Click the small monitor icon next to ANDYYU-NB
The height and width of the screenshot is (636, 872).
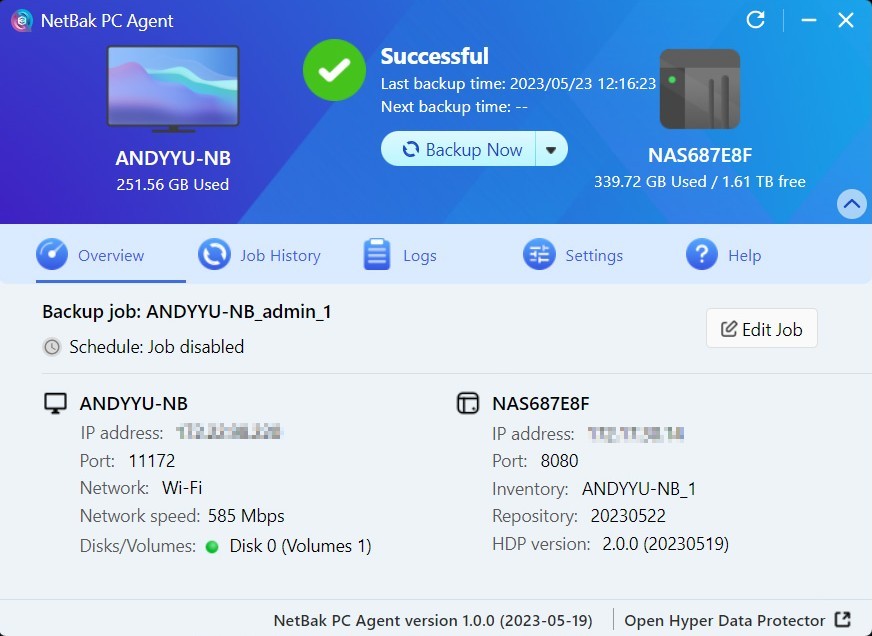[x=56, y=404]
